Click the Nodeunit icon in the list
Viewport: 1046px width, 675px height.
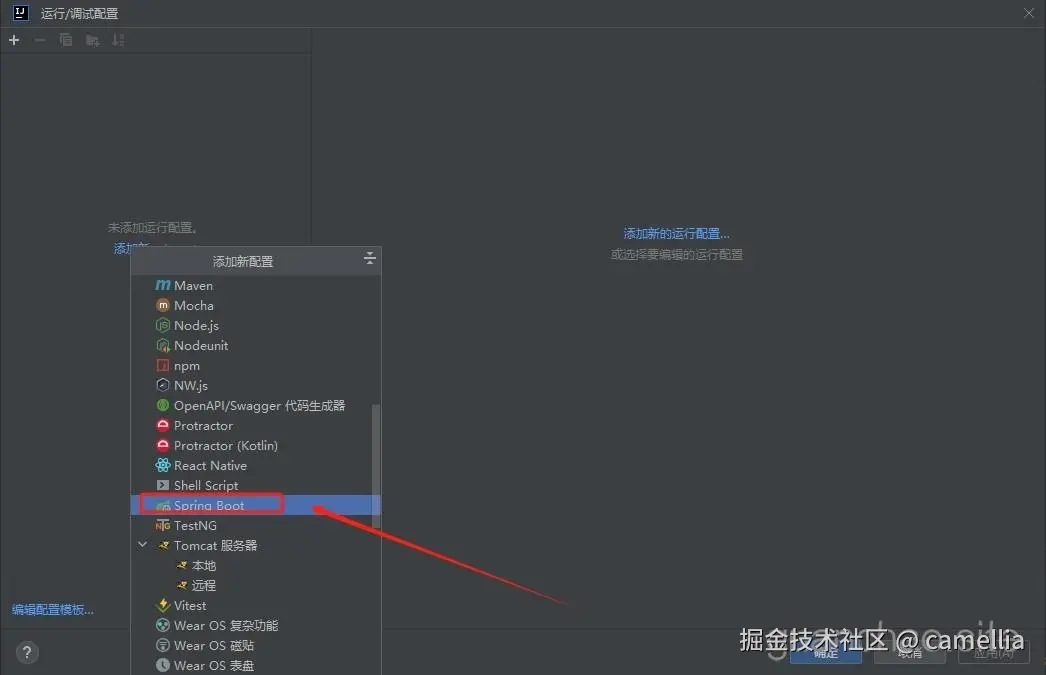point(163,346)
